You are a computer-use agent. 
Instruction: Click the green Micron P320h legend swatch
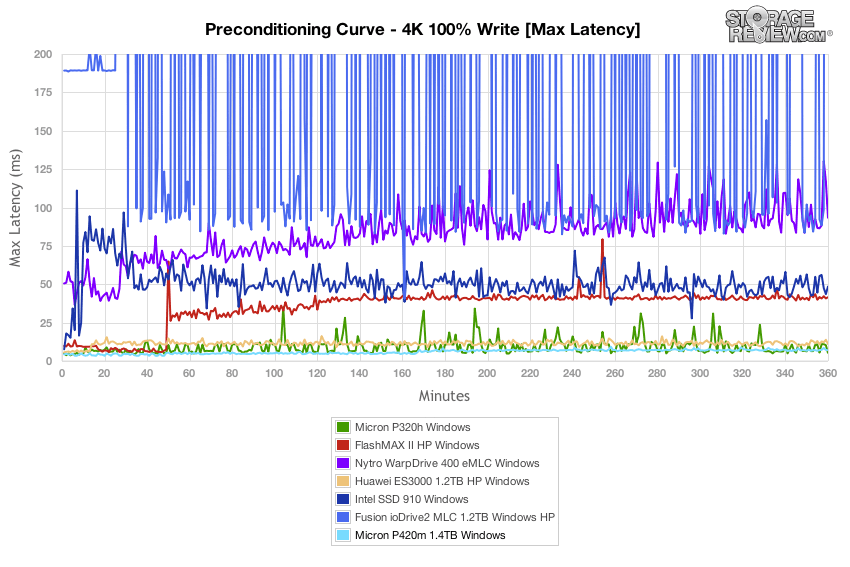click(343, 427)
